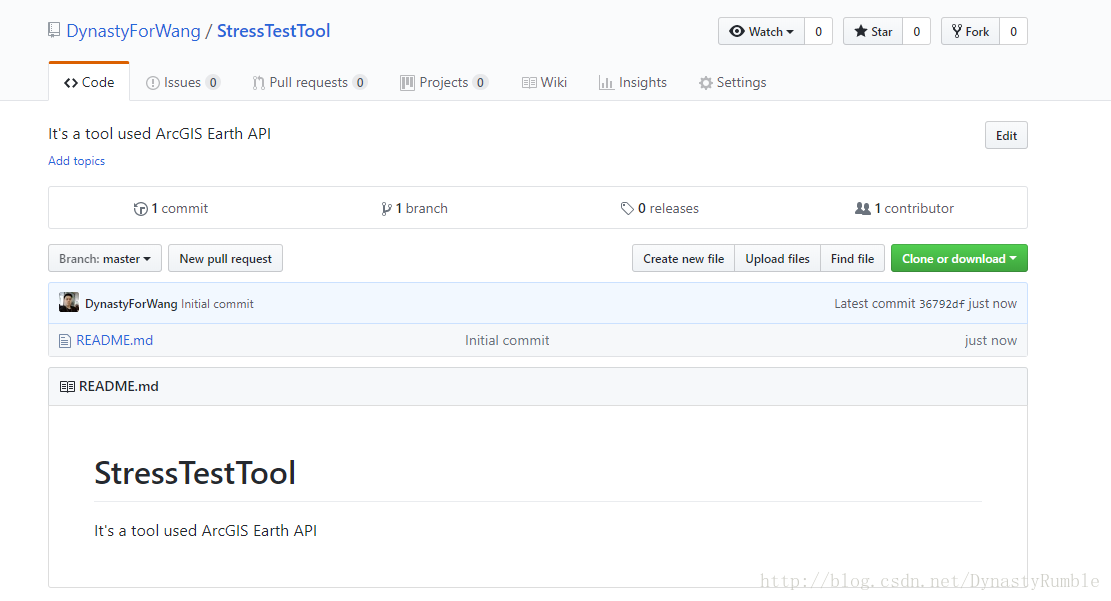This screenshot has width=1111, height=601.
Task: Click the contributors people icon
Action: click(862, 208)
